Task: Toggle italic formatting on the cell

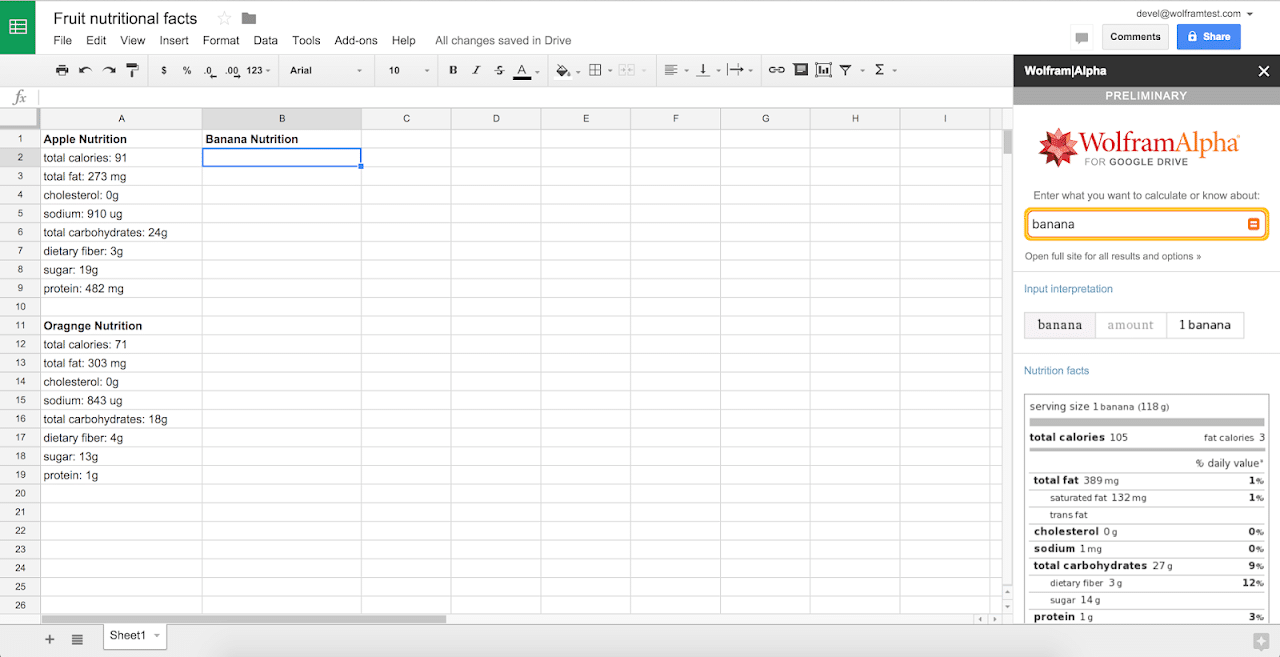Action: [475, 70]
